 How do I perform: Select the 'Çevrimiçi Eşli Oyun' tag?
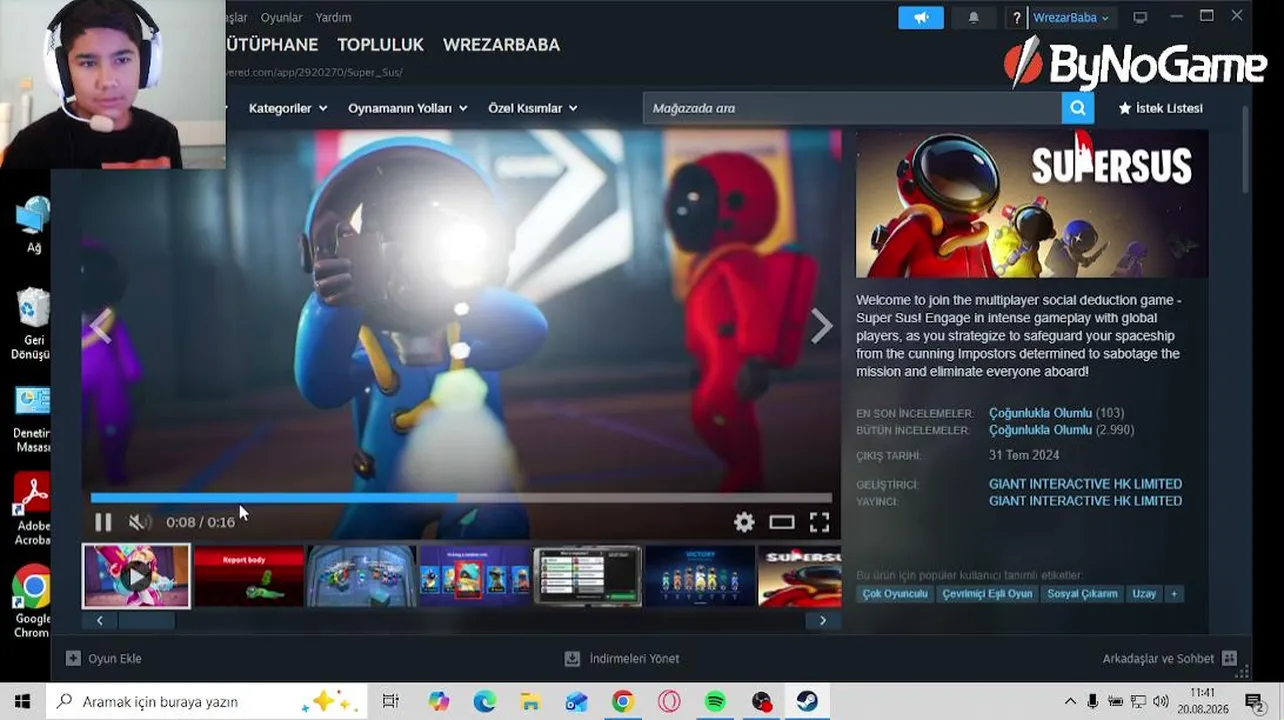[x=987, y=594]
